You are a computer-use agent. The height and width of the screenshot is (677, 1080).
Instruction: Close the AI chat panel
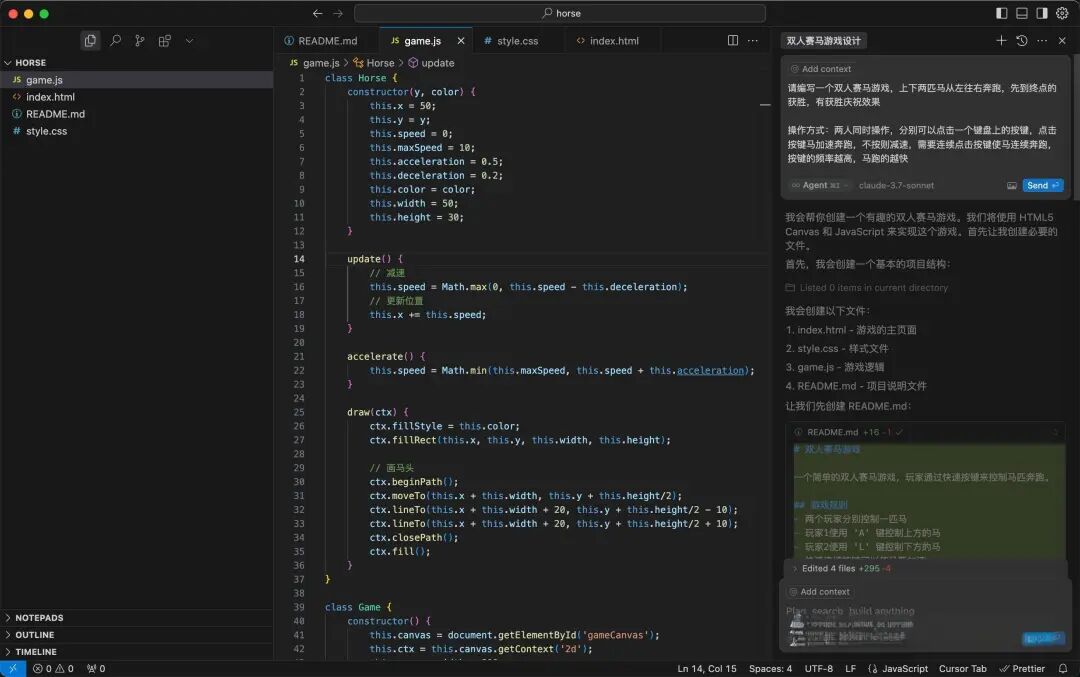pos(1062,41)
